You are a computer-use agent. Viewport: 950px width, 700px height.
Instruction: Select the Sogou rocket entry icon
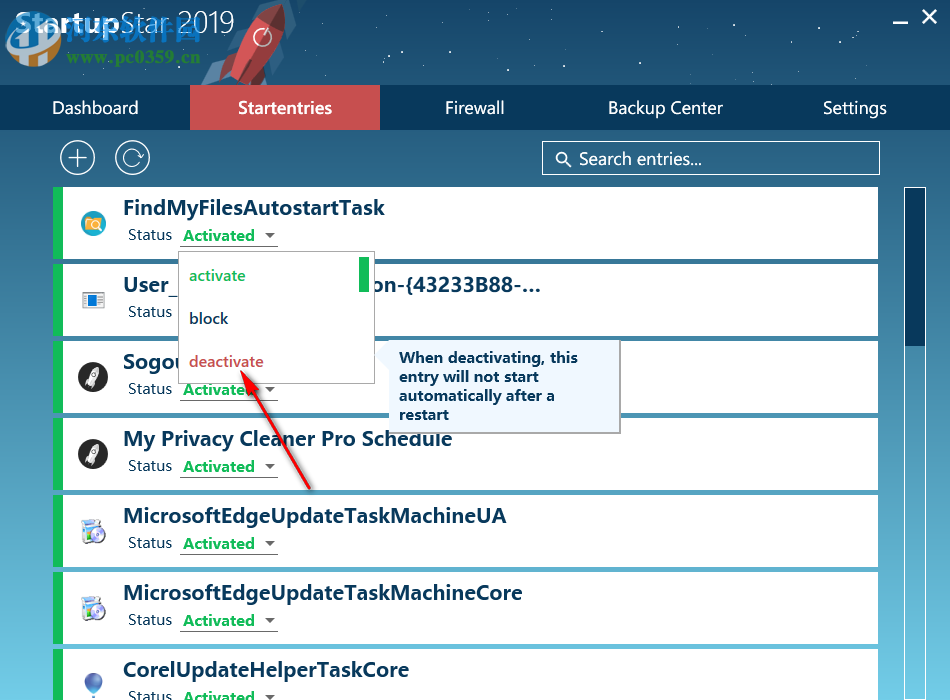tap(93, 377)
